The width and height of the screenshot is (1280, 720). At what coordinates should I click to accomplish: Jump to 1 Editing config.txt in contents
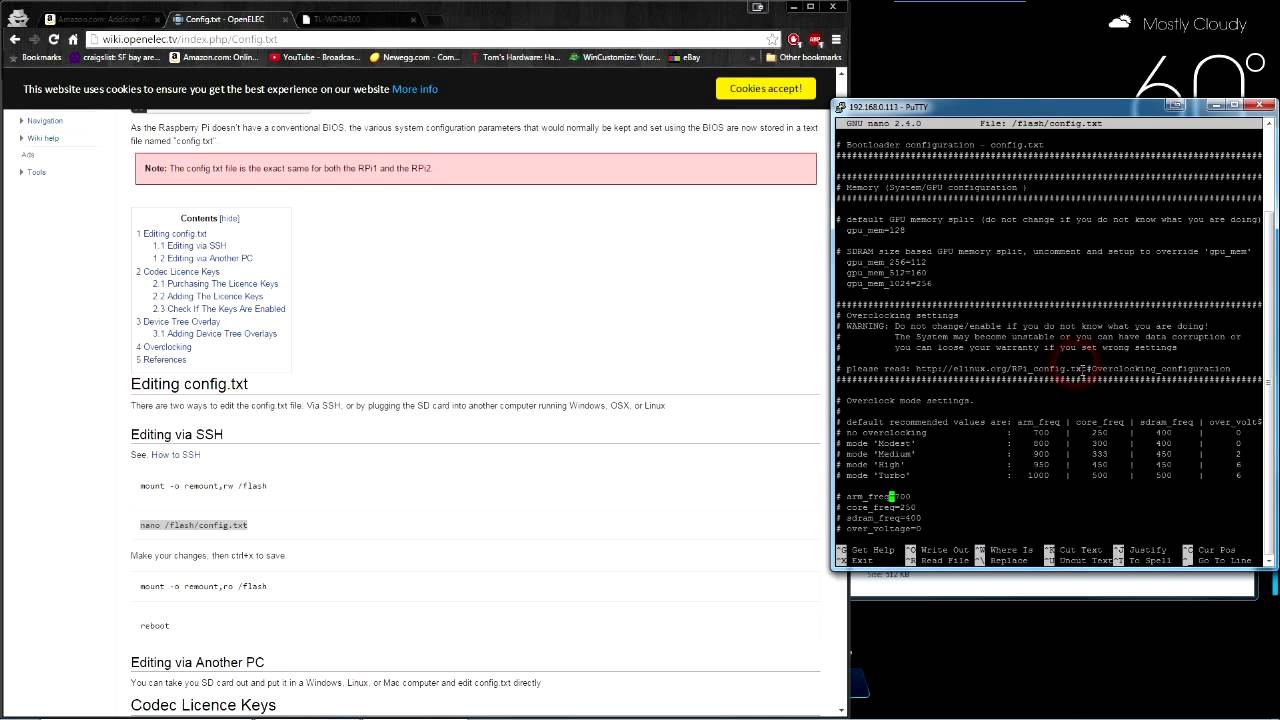tap(171, 233)
